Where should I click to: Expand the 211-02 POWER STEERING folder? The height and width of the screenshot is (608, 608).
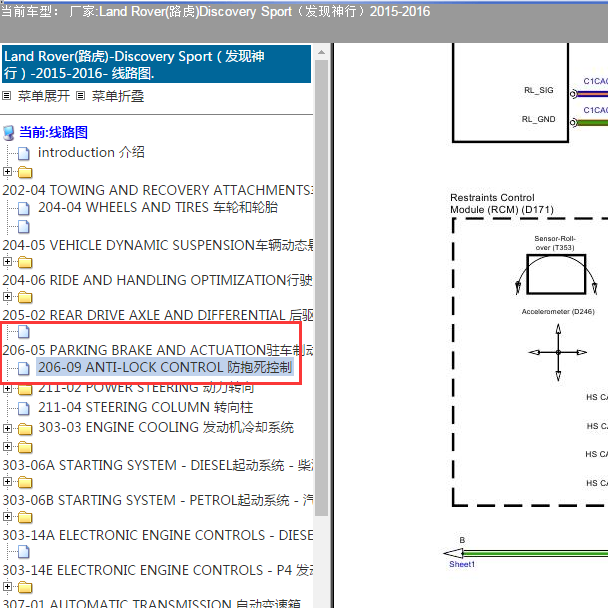tap(7, 389)
